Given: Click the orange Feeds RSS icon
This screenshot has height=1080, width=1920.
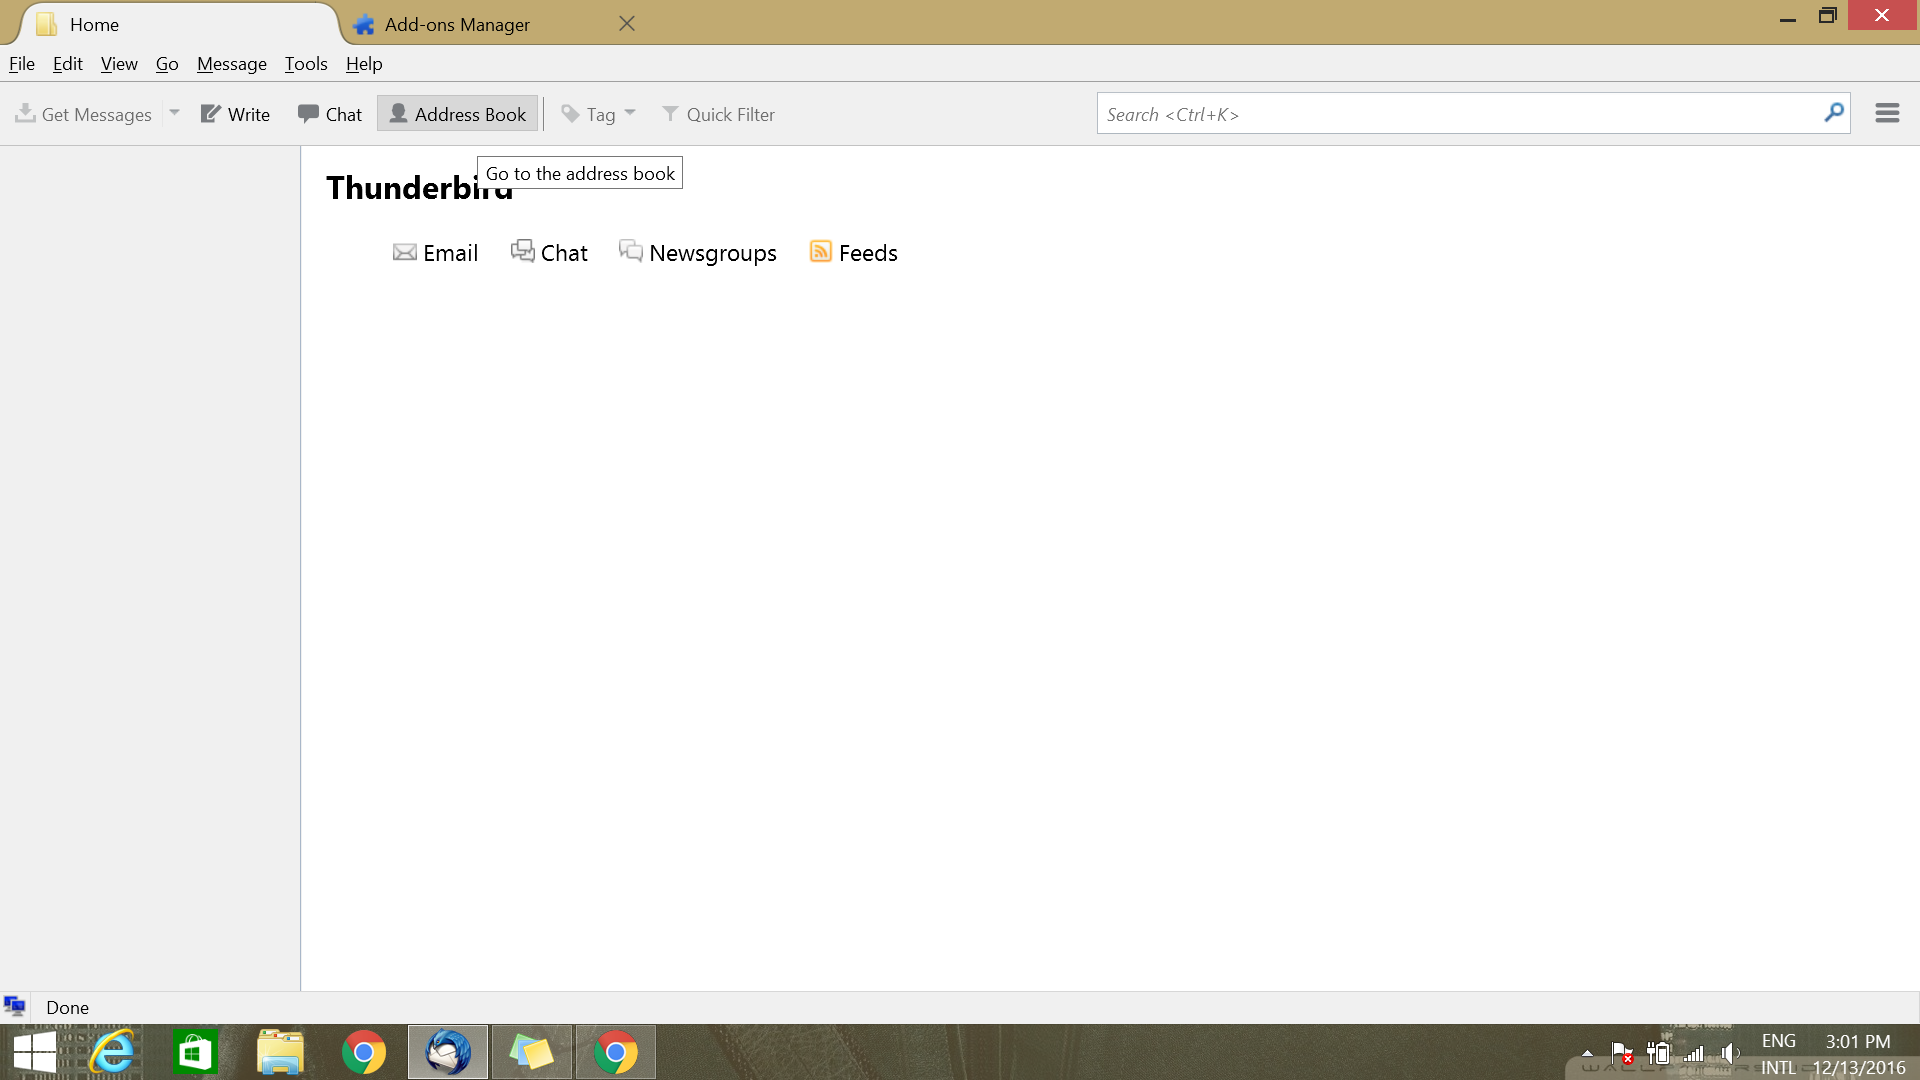Looking at the screenshot, I should click(x=821, y=251).
